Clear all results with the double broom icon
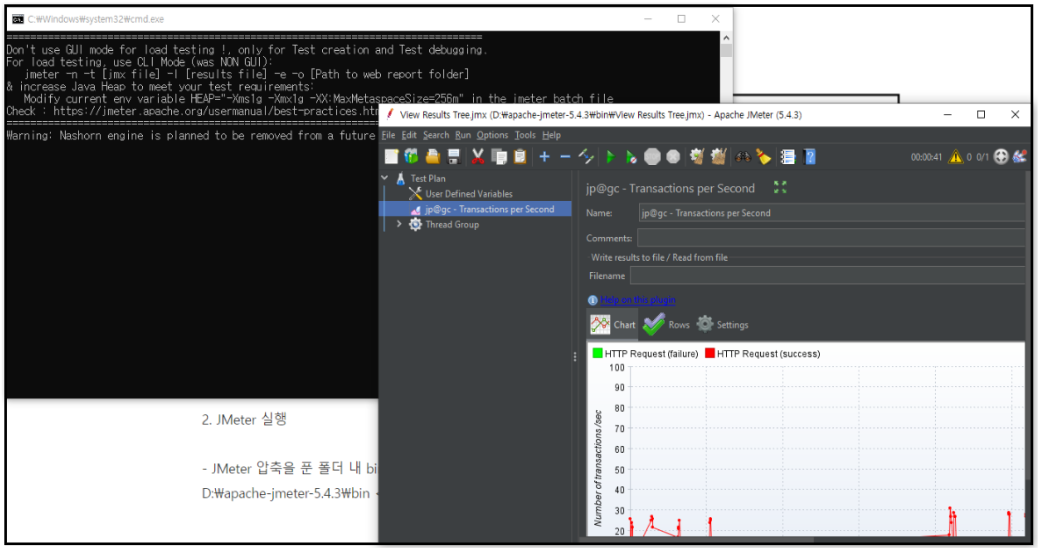Image resolution: width=1039 pixels, height=550 pixels. [x=718, y=157]
